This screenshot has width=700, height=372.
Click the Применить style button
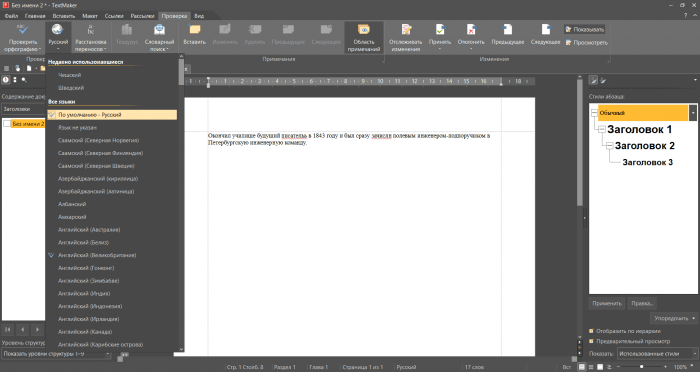click(607, 303)
